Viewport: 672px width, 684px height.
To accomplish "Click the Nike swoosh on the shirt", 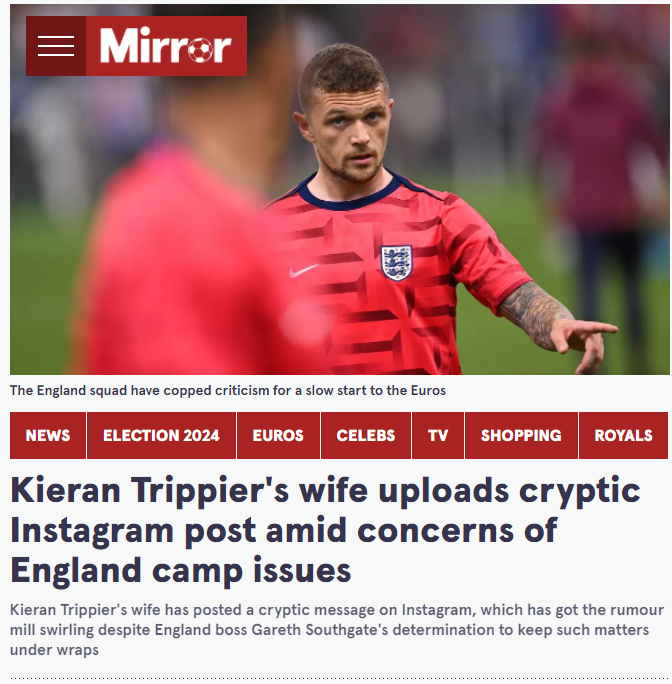I will coord(304,270).
